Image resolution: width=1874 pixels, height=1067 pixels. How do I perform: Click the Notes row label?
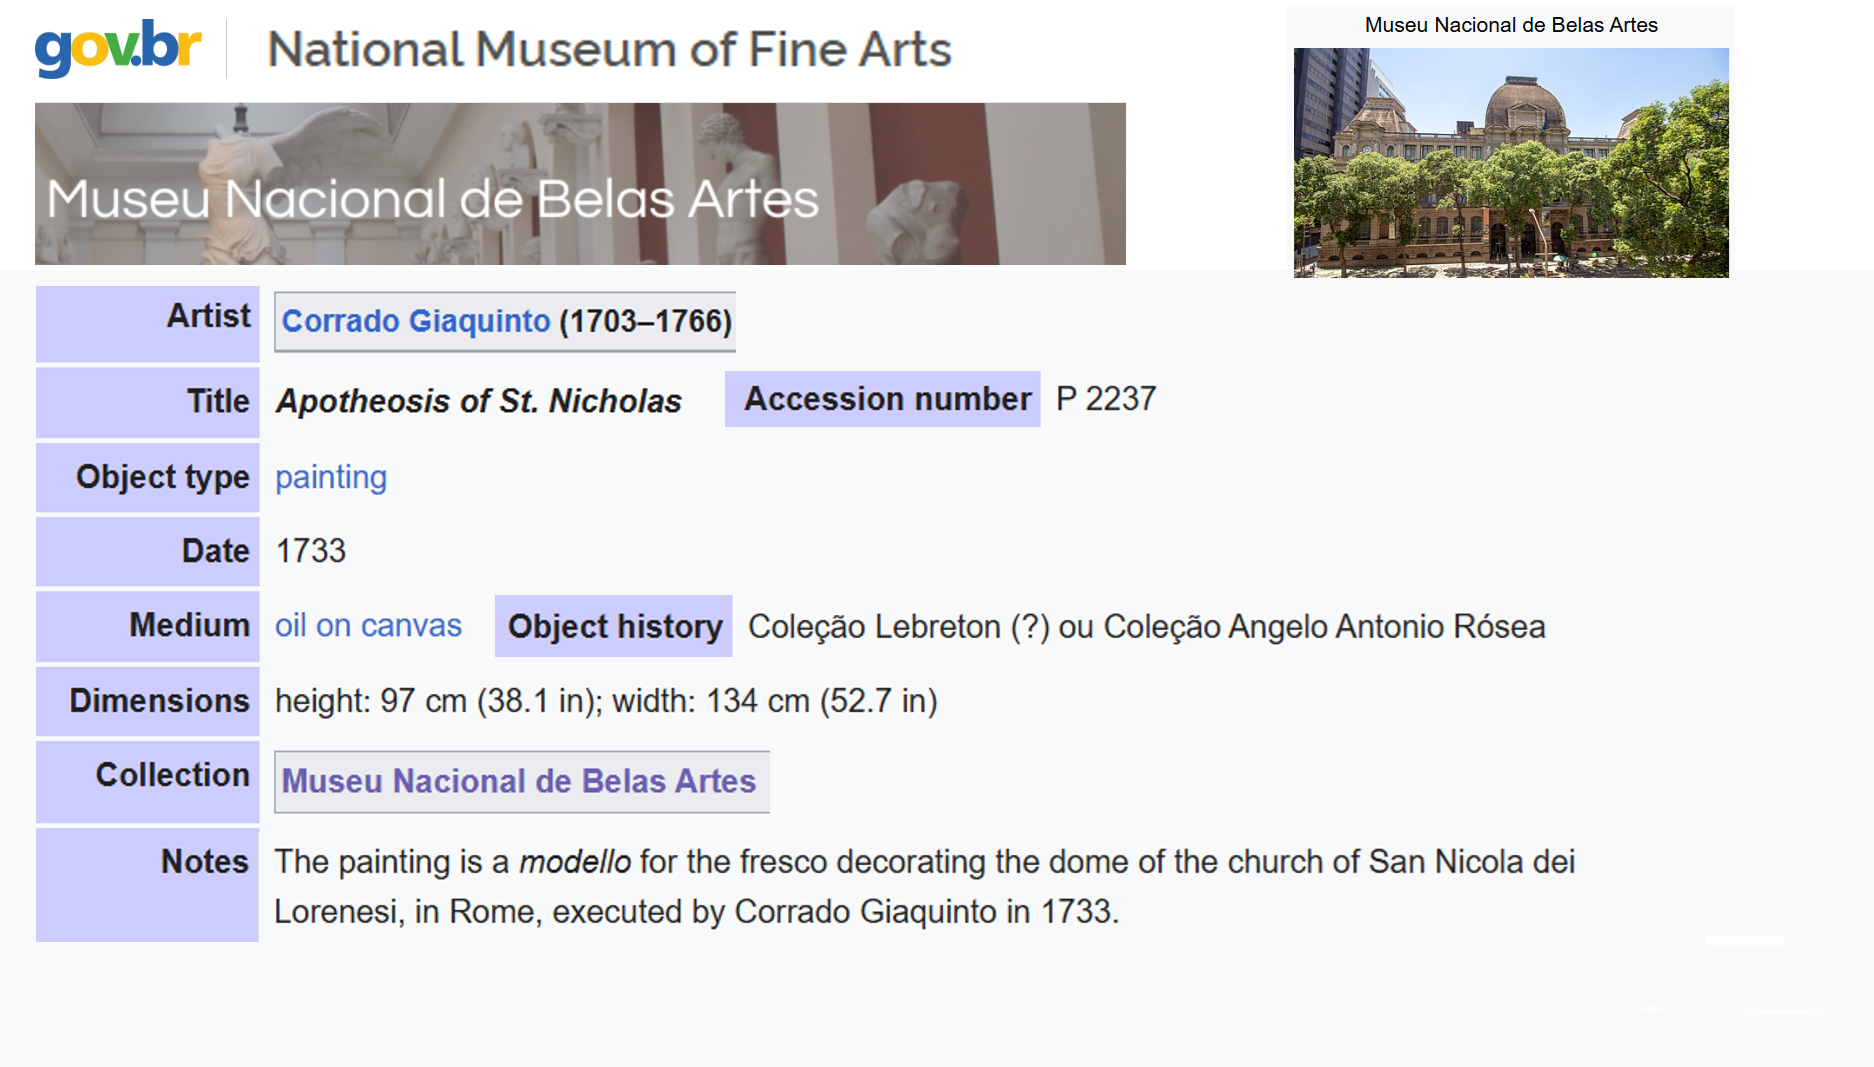pyautogui.click(x=204, y=861)
